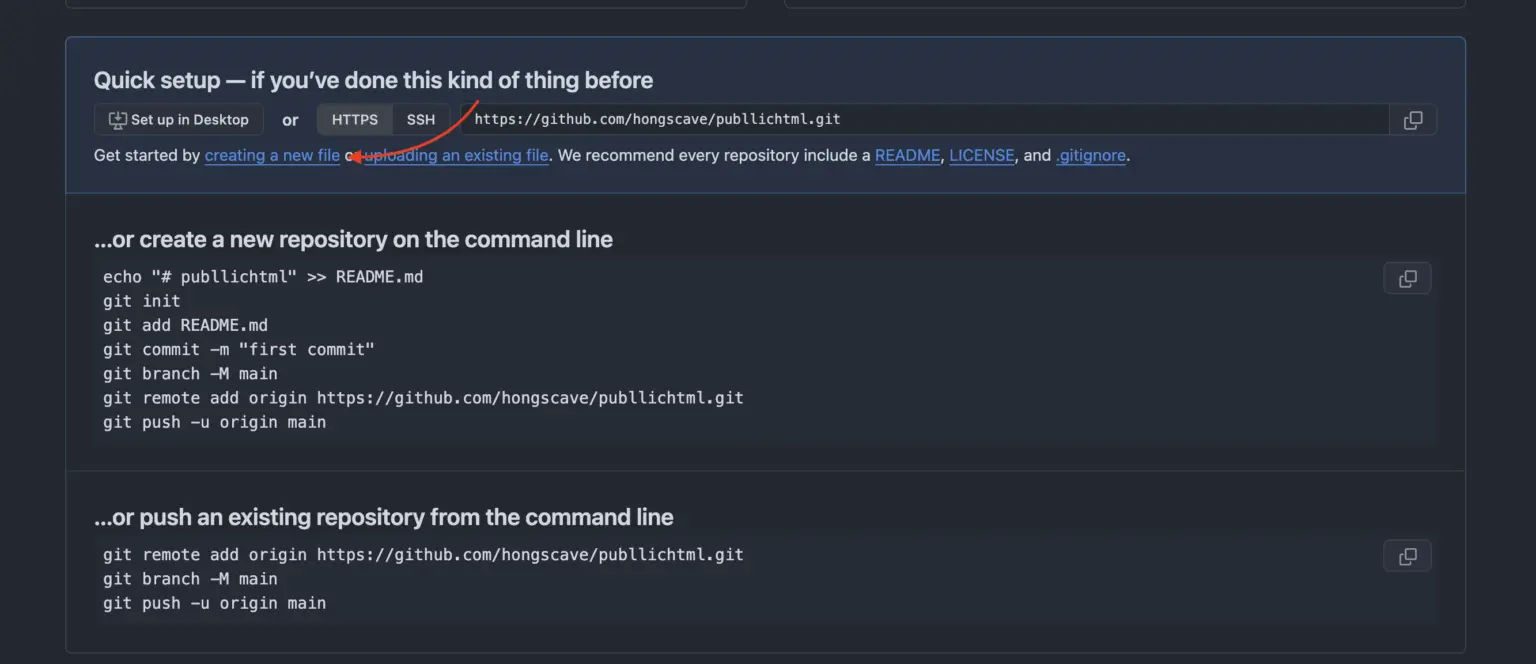Click the "...or create a new repository" heading
The image size is (1536, 664).
tap(353, 239)
